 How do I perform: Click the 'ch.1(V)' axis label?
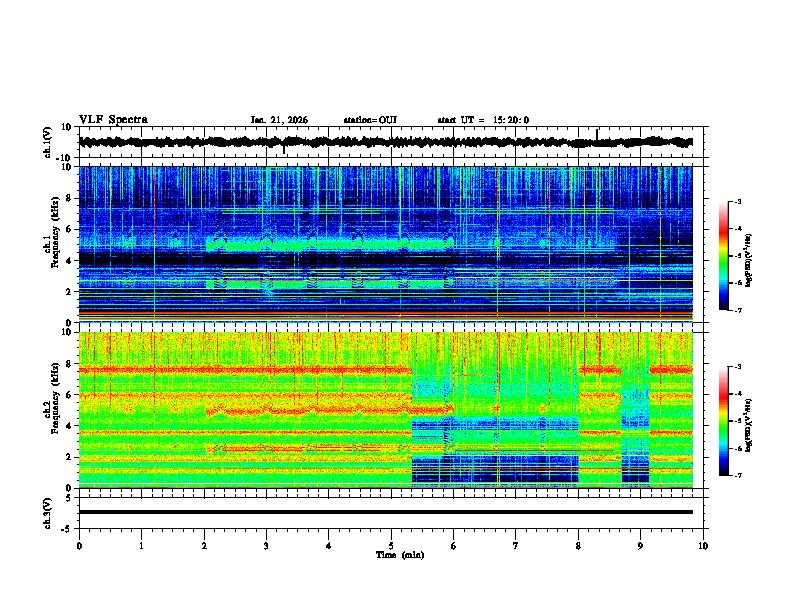pos(47,142)
